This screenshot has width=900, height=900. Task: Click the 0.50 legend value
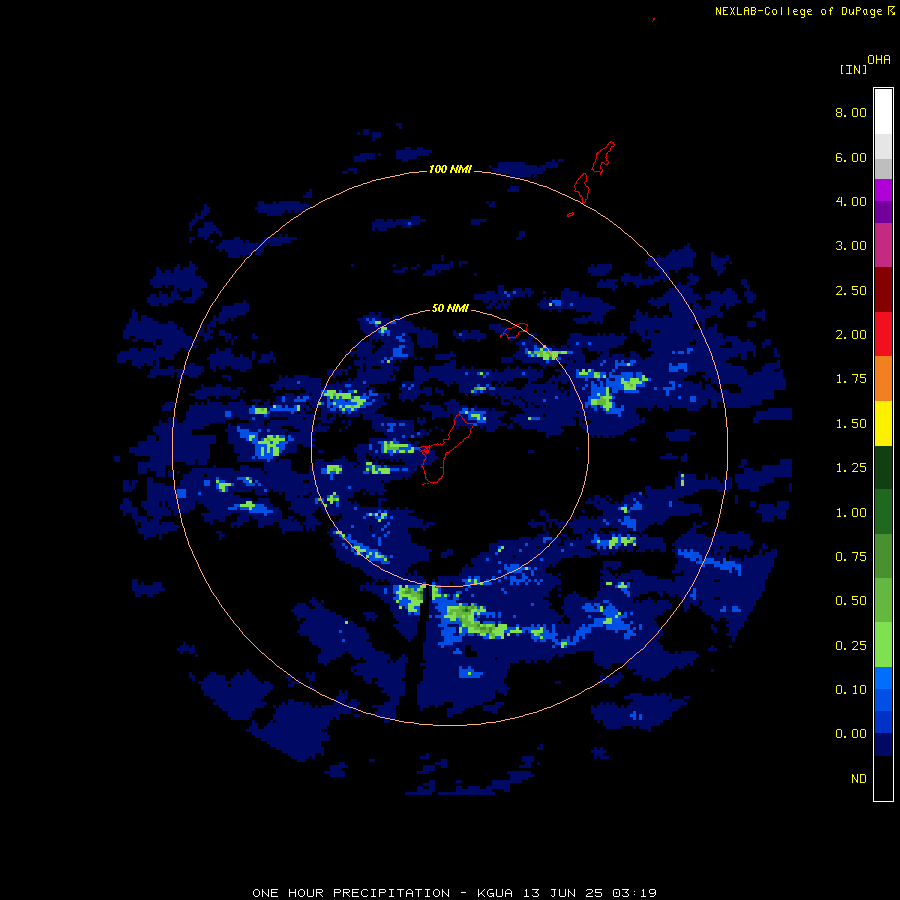coord(851,601)
